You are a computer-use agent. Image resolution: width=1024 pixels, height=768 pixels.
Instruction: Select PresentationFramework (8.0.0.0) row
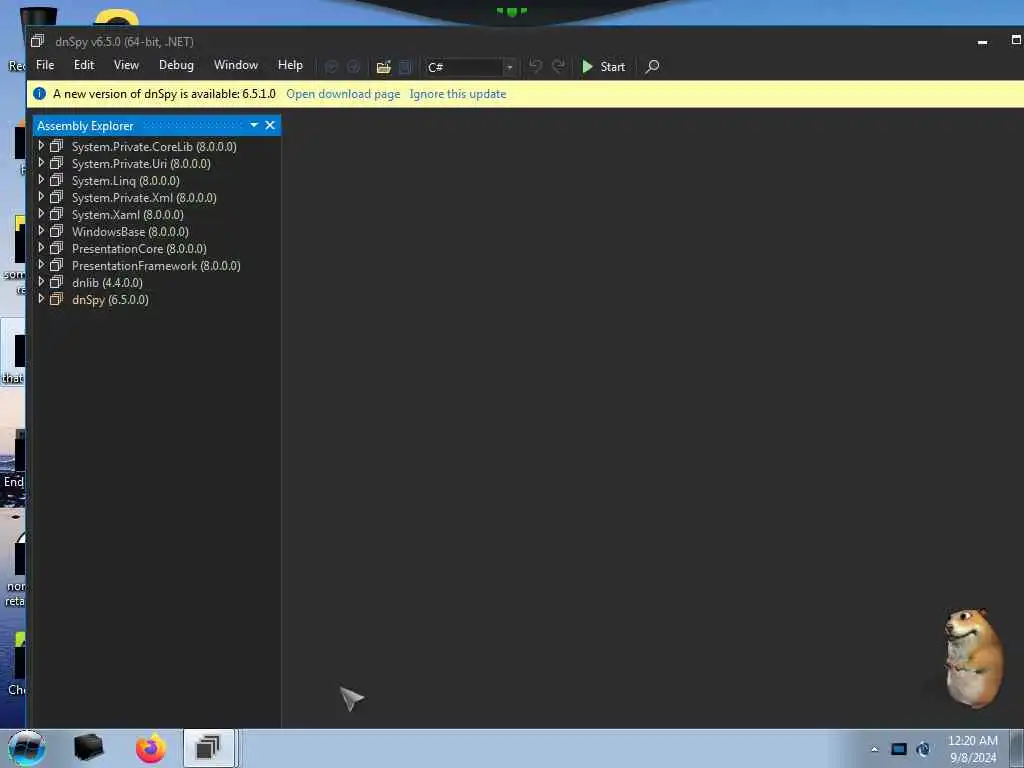pyautogui.click(x=157, y=266)
